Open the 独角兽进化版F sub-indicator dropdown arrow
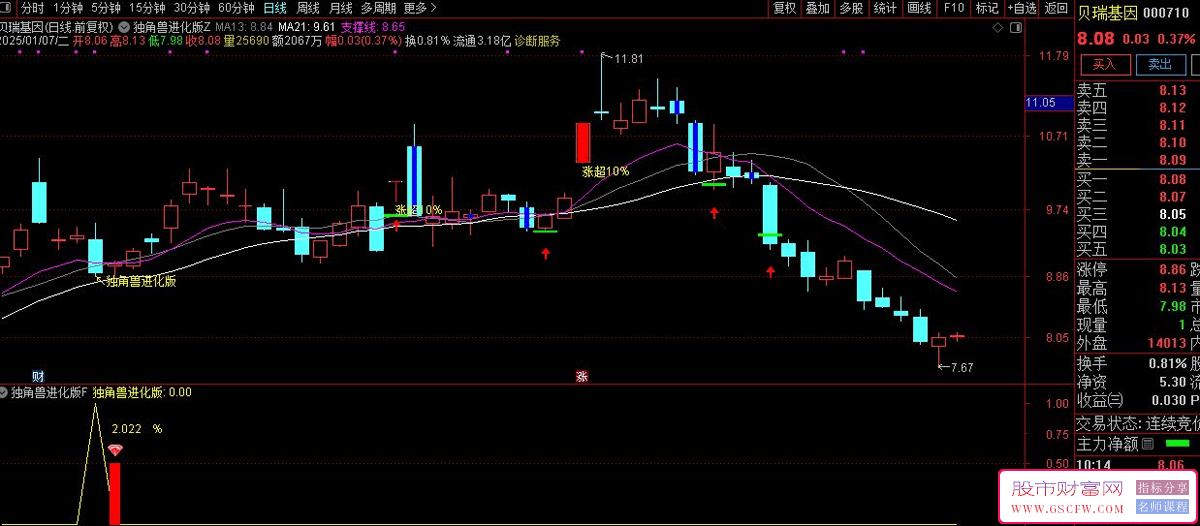The width and height of the screenshot is (1200, 526). pyautogui.click(x=4, y=393)
